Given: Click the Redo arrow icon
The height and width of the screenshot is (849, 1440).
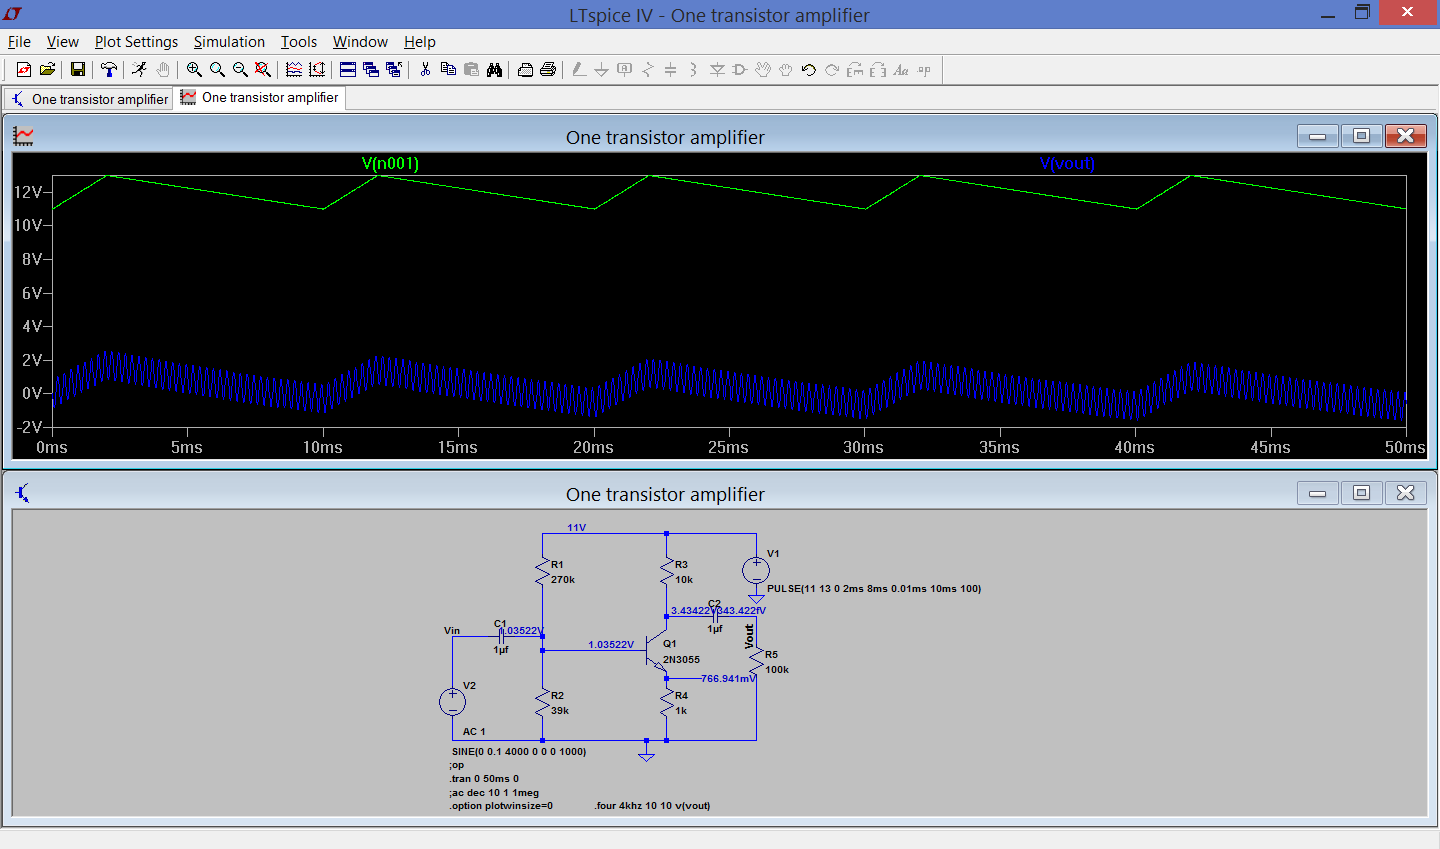Looking at the screenshot, I should 832,69.
